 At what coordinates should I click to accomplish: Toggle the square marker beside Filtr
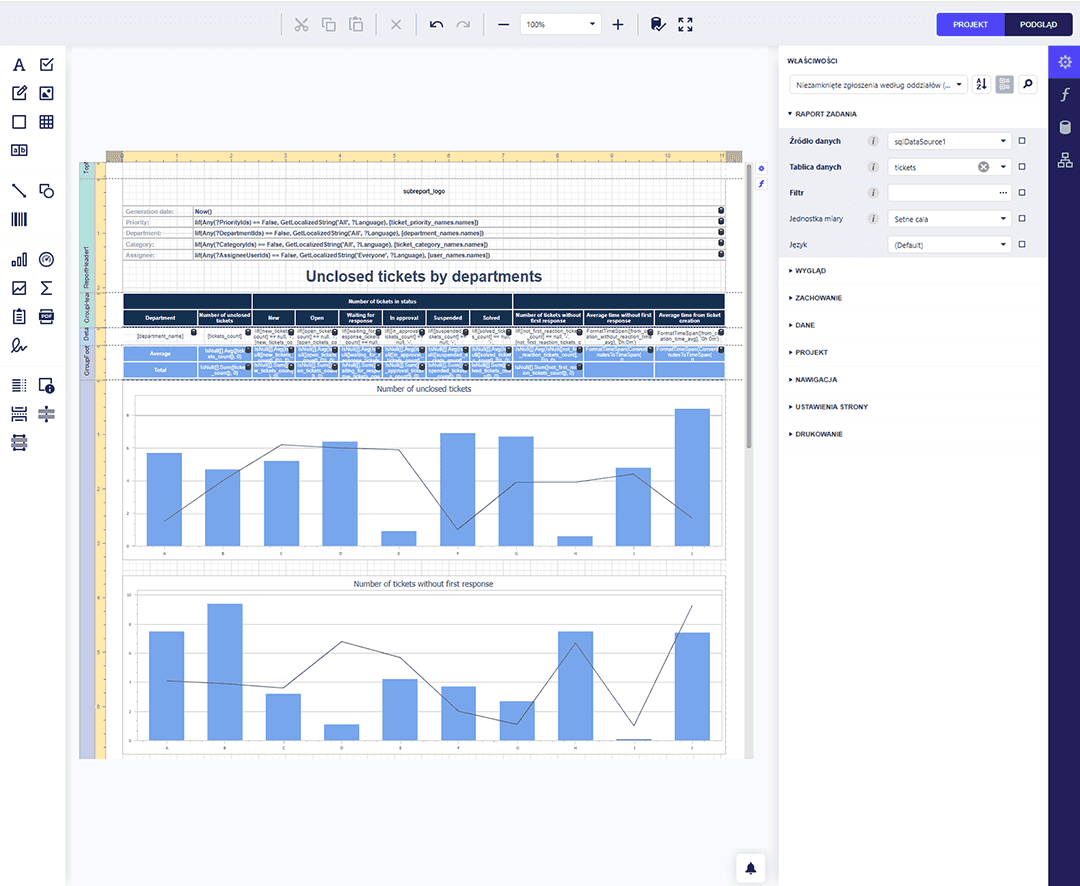(x=1022, y=193)
